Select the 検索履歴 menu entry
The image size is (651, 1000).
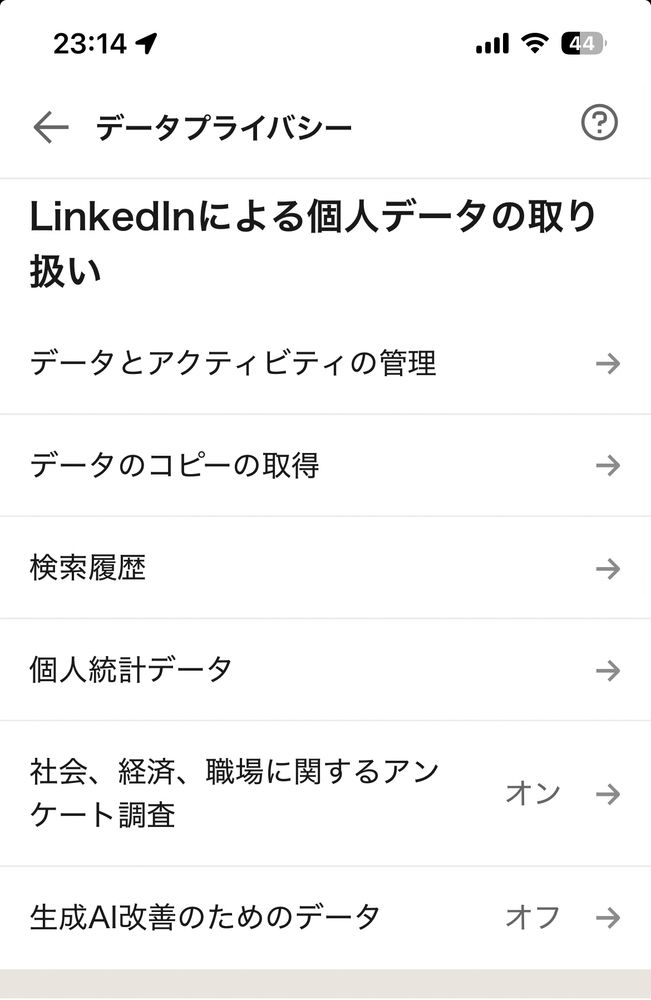tap(325, 568)
